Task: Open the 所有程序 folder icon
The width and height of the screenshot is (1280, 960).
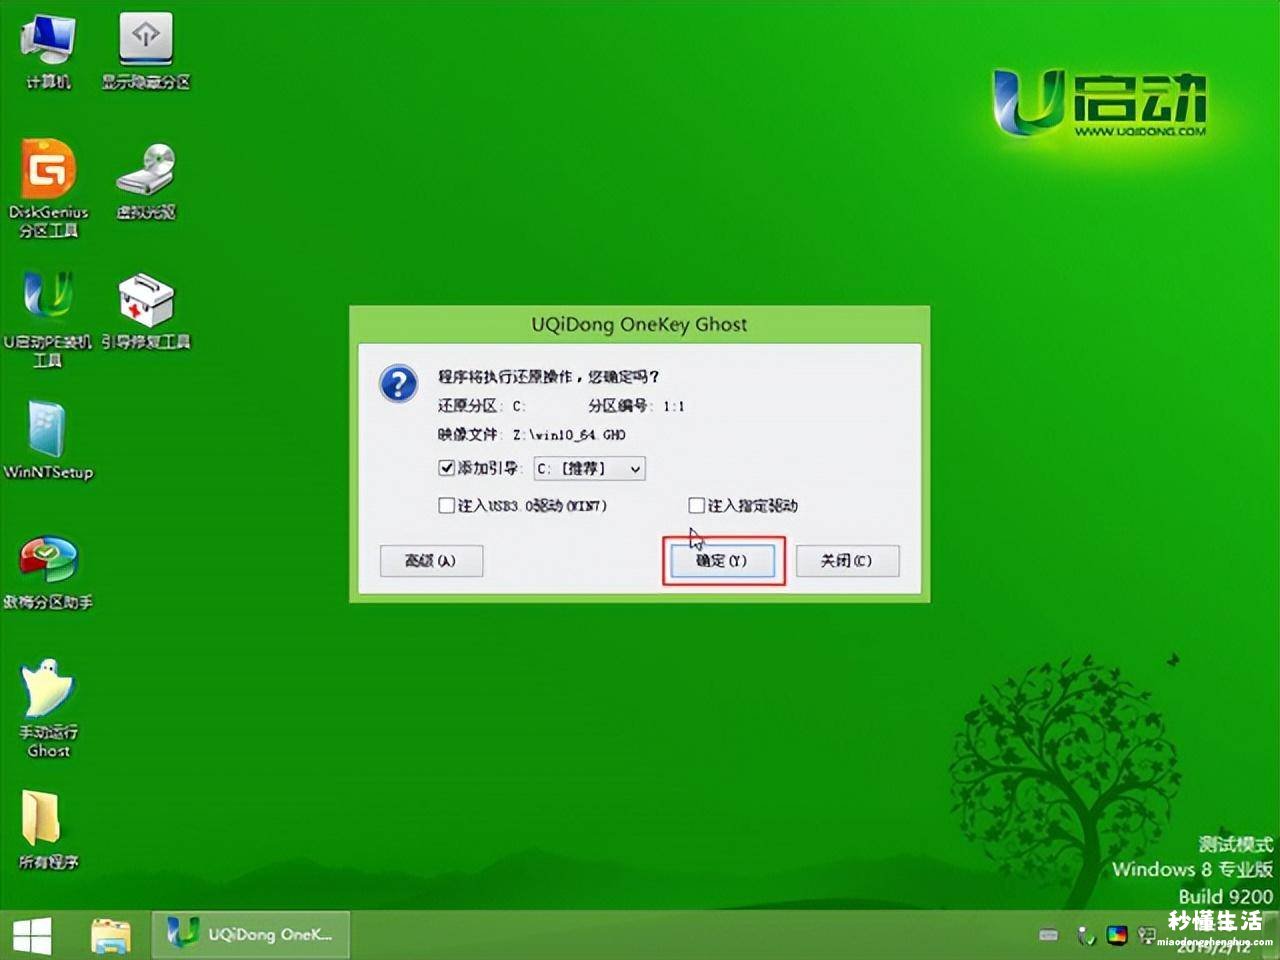Action: click(x=48, y=830)
